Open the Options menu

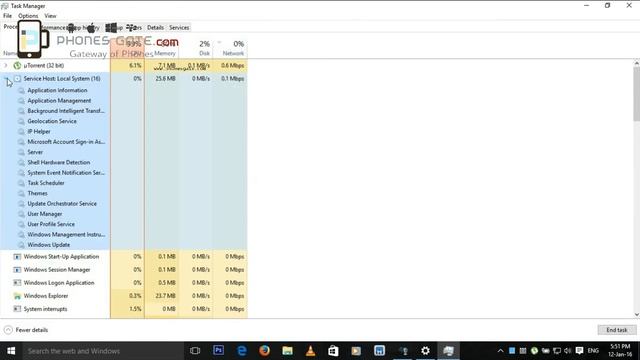point(28,16)
